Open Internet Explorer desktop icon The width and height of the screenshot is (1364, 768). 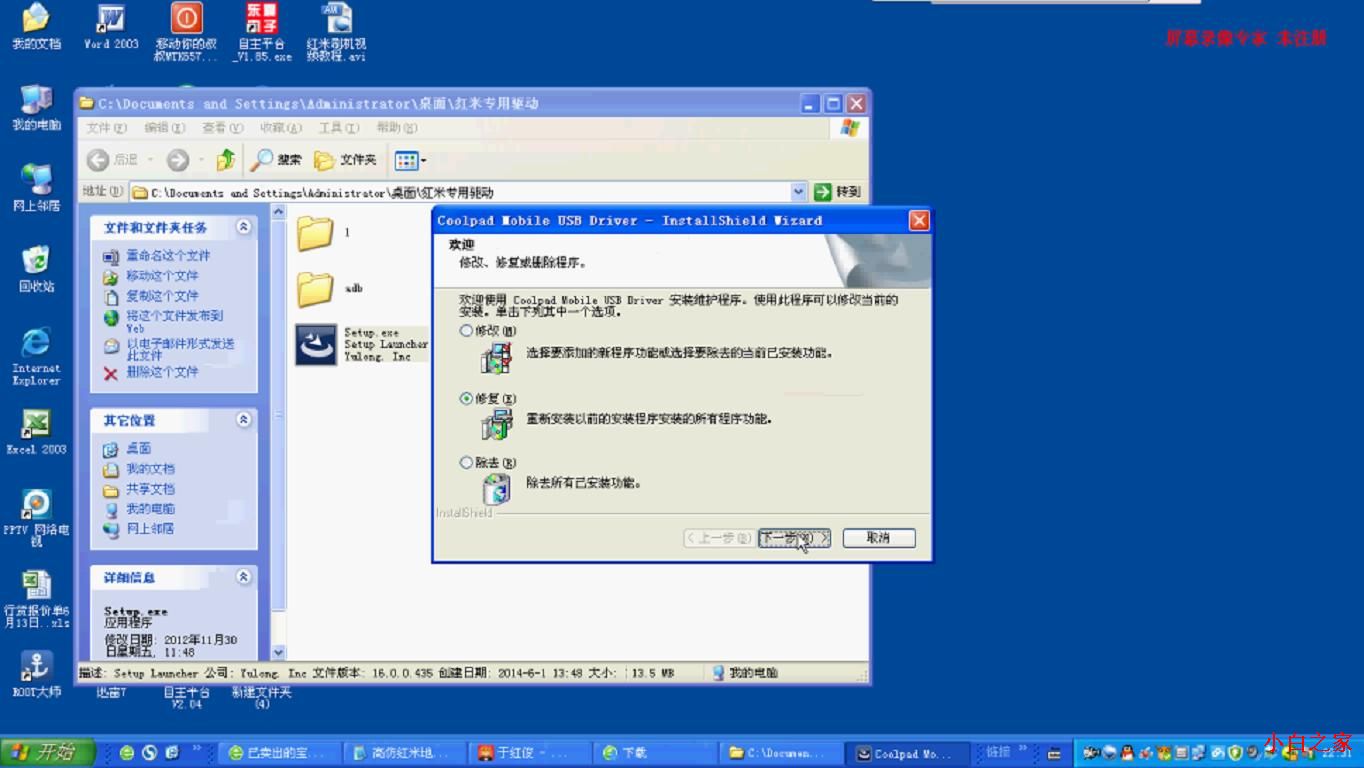click(x=36, y=356)
